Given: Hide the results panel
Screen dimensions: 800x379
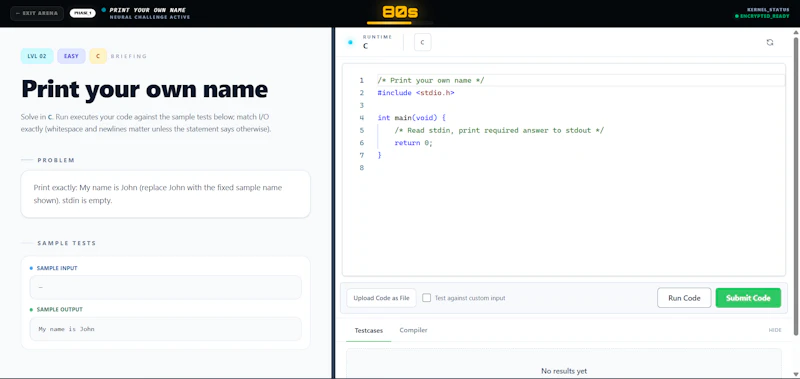Looking at the screenshot, I should [x=775, y=330].
